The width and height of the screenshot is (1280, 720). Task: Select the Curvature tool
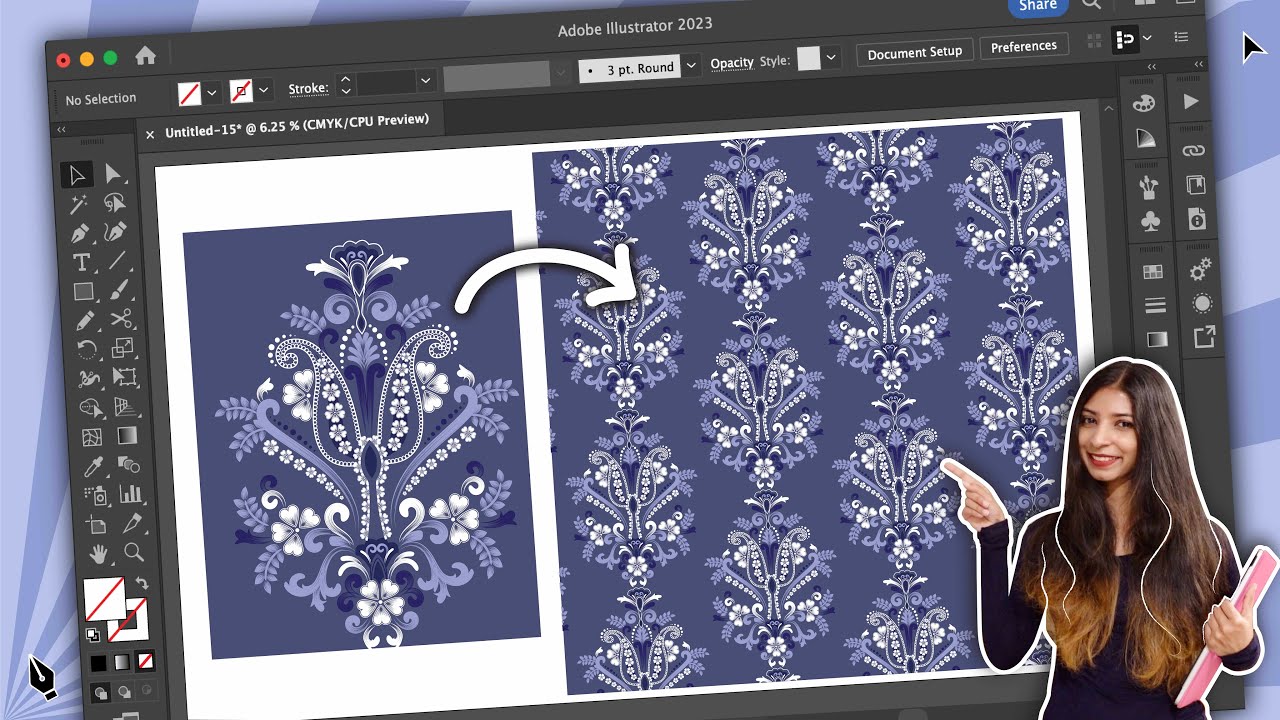click(x=116, y=232)
